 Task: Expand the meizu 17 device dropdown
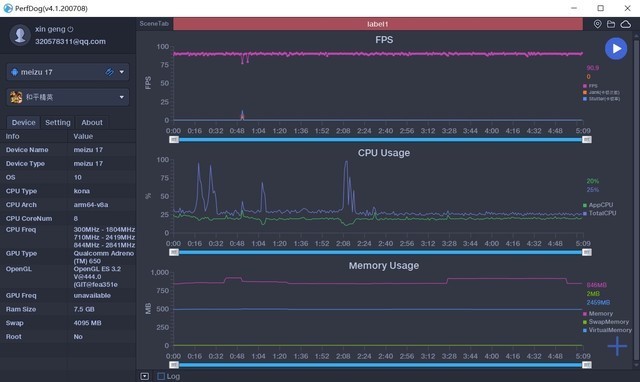[x=122, y=72]
